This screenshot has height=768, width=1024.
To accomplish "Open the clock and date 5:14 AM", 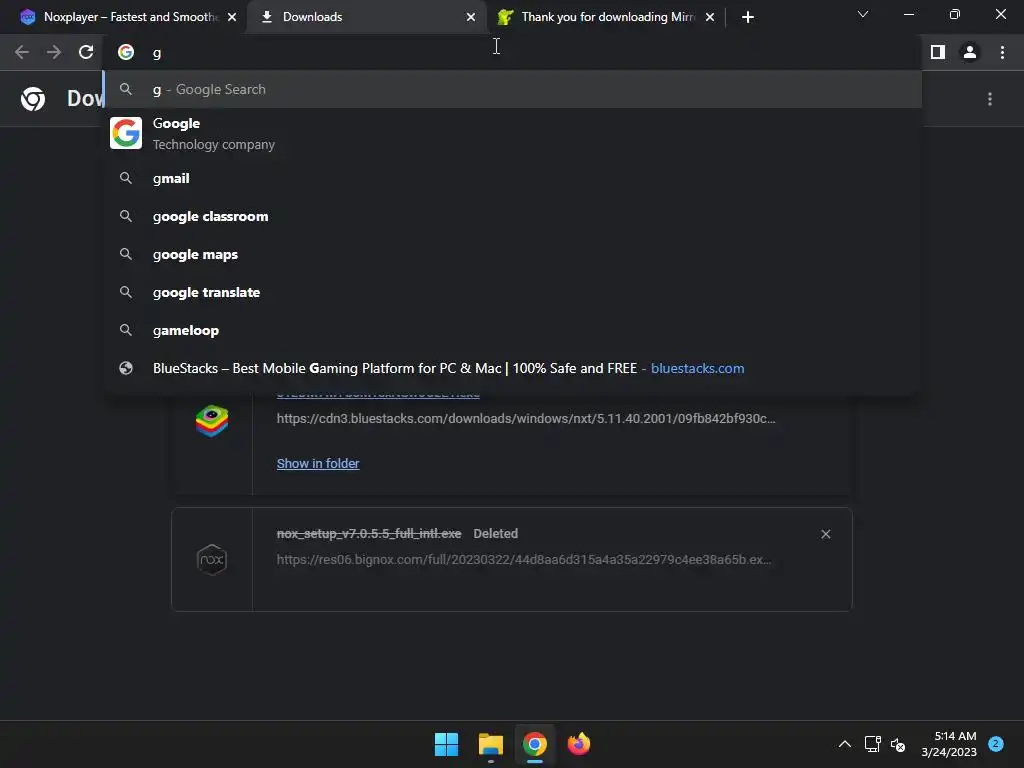I will (949, 744).
